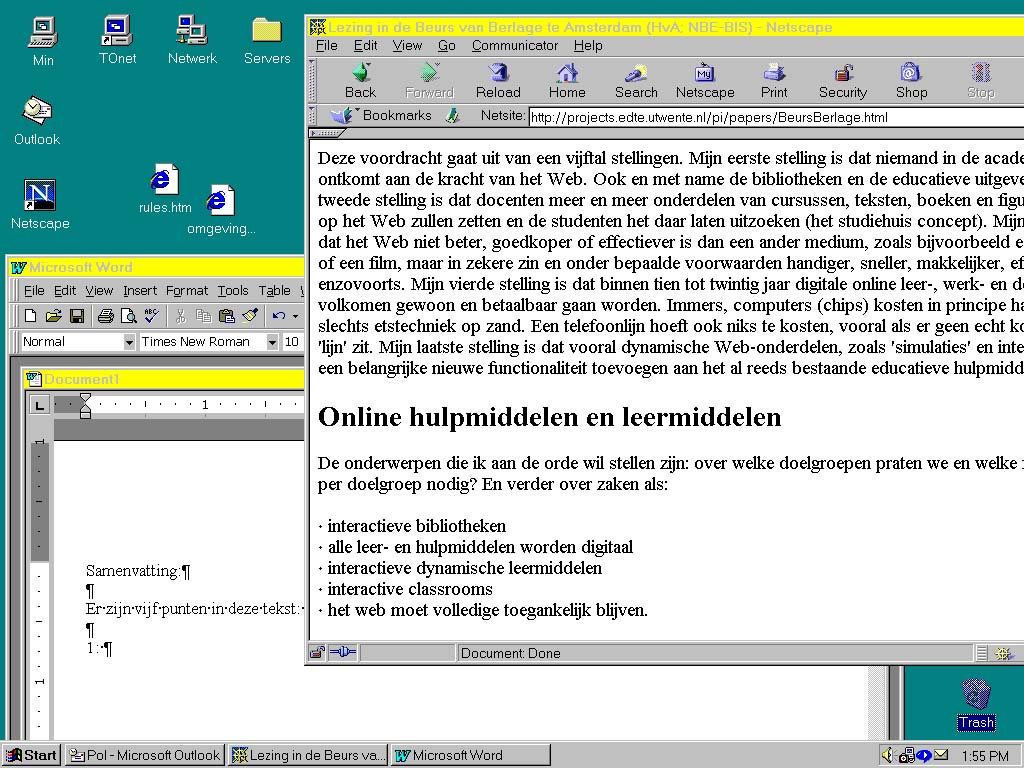This screenshot has height=768, width=1024.
Task: Select the Netscape desktop shortcut
Action: [40, 204]
